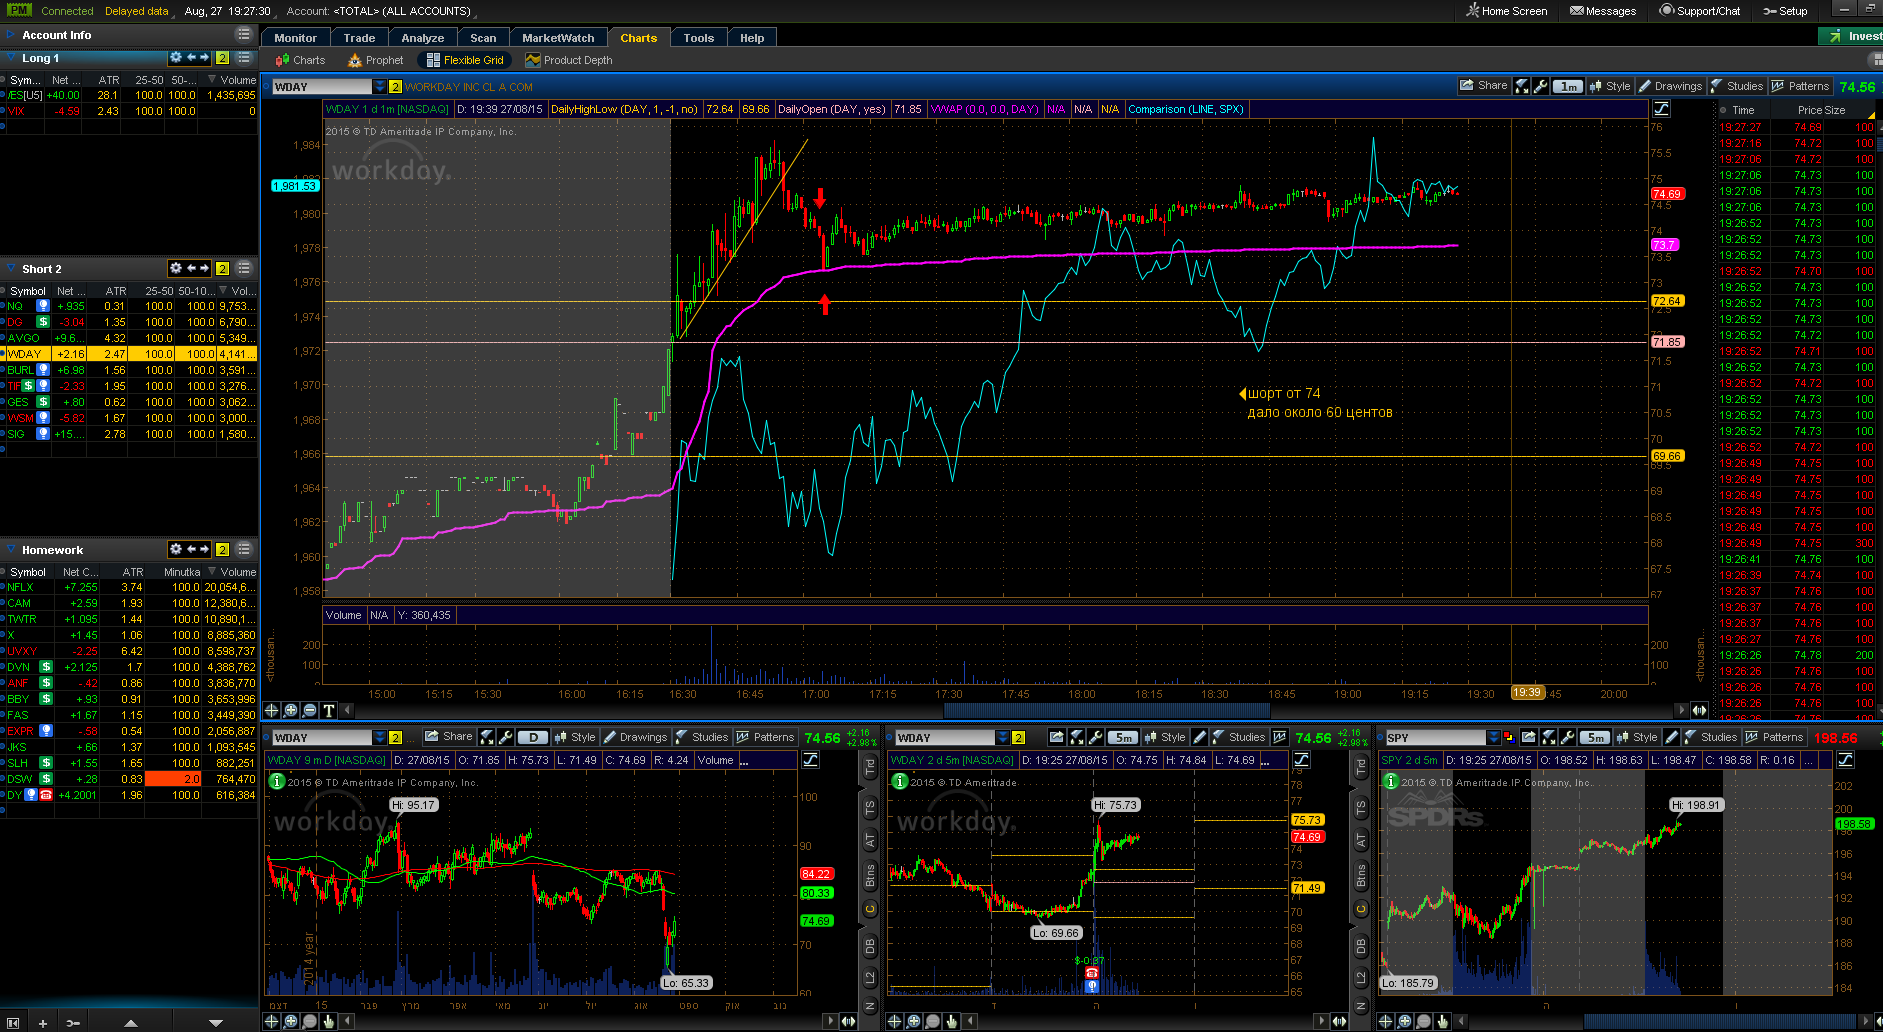Viewport: 1883px width, 1032px height.
Task: Click the D timeframe button on daily chart
Action: click(533, 737)
